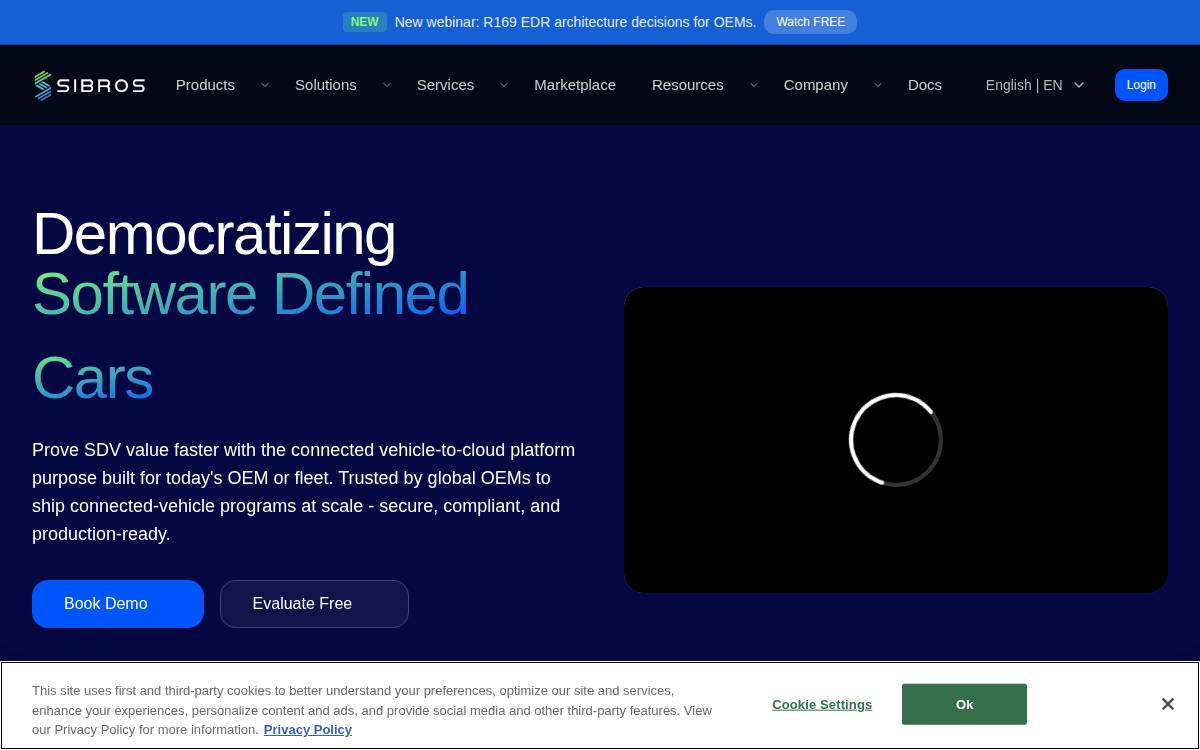Go to Marketplace
The image size is (1200, 750).
click(575, 85)
